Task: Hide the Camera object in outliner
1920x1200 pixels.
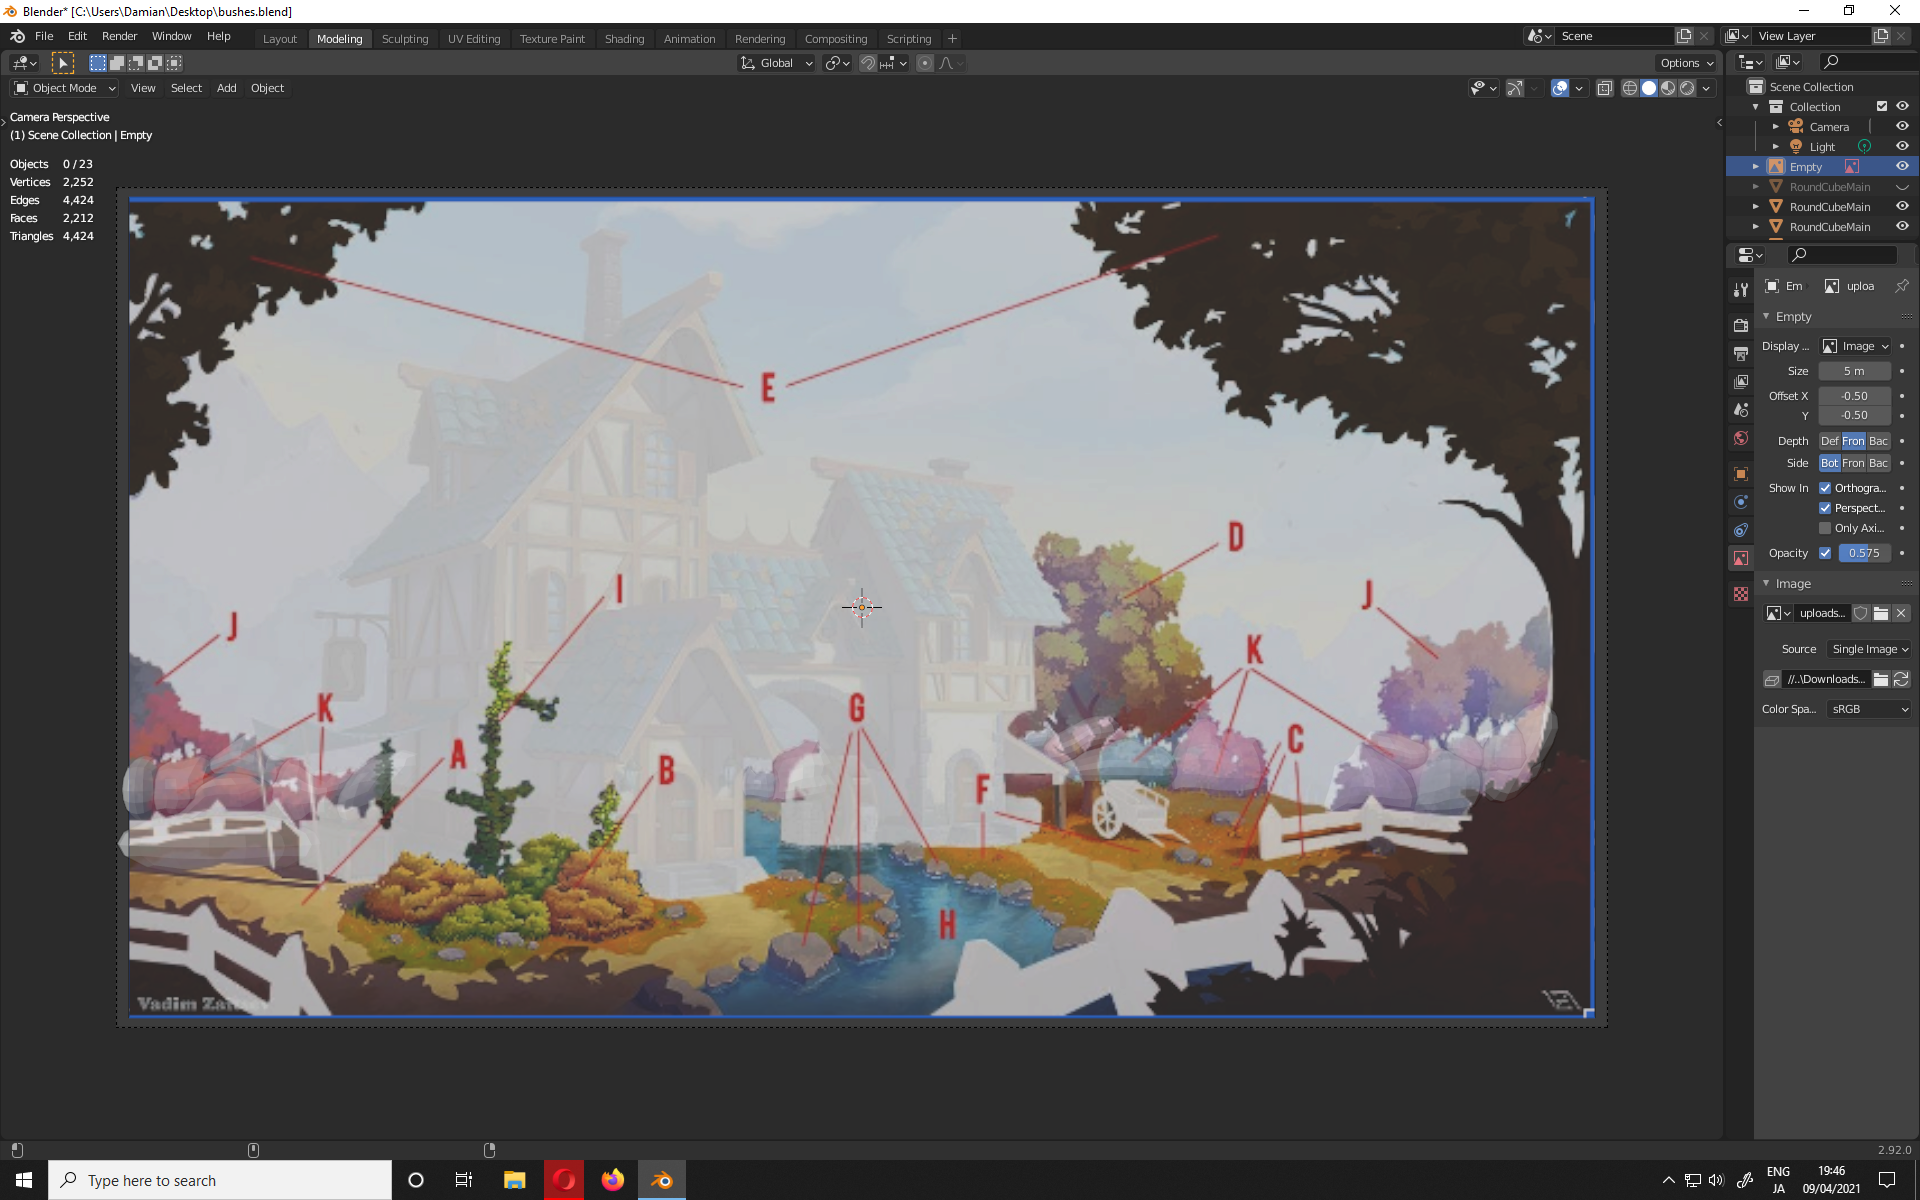Action: coord(1902,126)
